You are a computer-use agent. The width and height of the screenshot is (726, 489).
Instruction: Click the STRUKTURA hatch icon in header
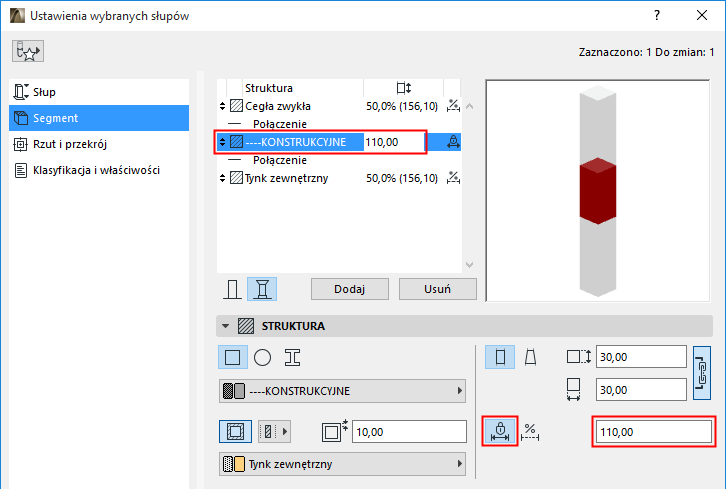[x=246, y=326]
